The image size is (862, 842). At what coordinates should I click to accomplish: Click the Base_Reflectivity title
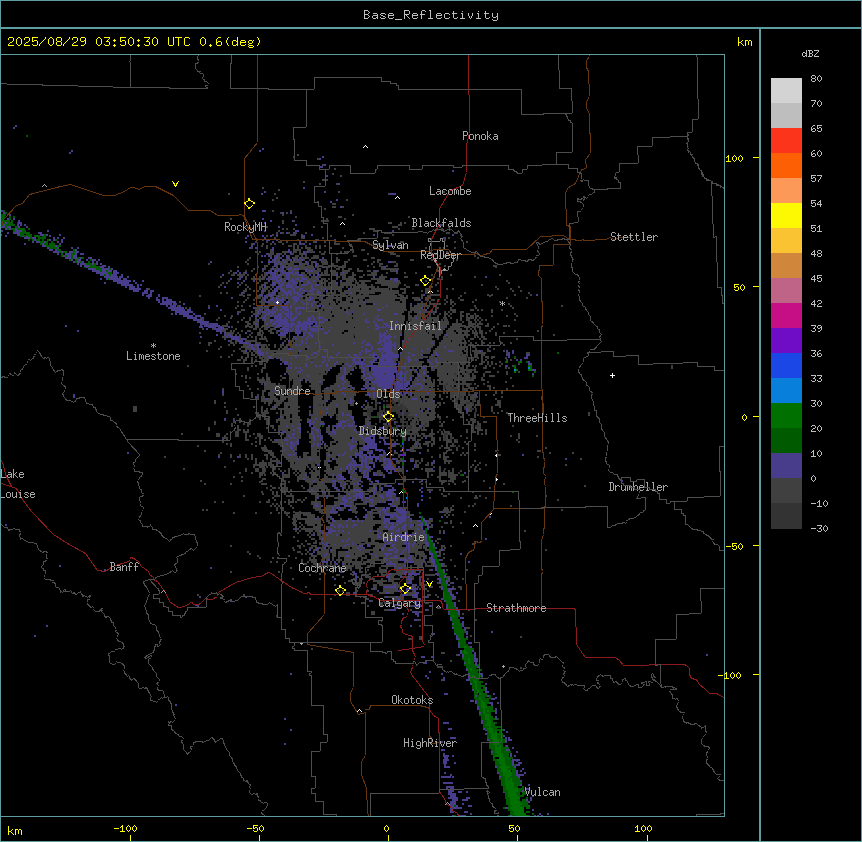tap(431, 15)
